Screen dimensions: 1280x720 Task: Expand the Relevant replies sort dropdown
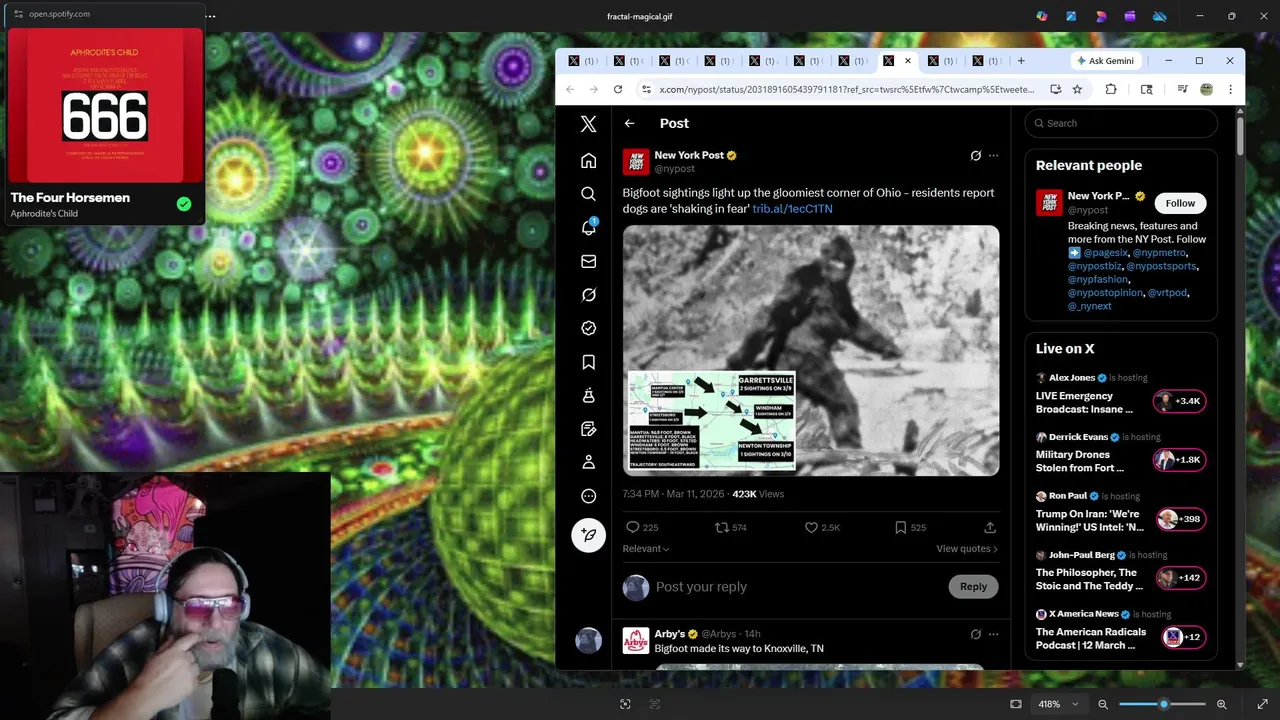click(x=646, y=548)
